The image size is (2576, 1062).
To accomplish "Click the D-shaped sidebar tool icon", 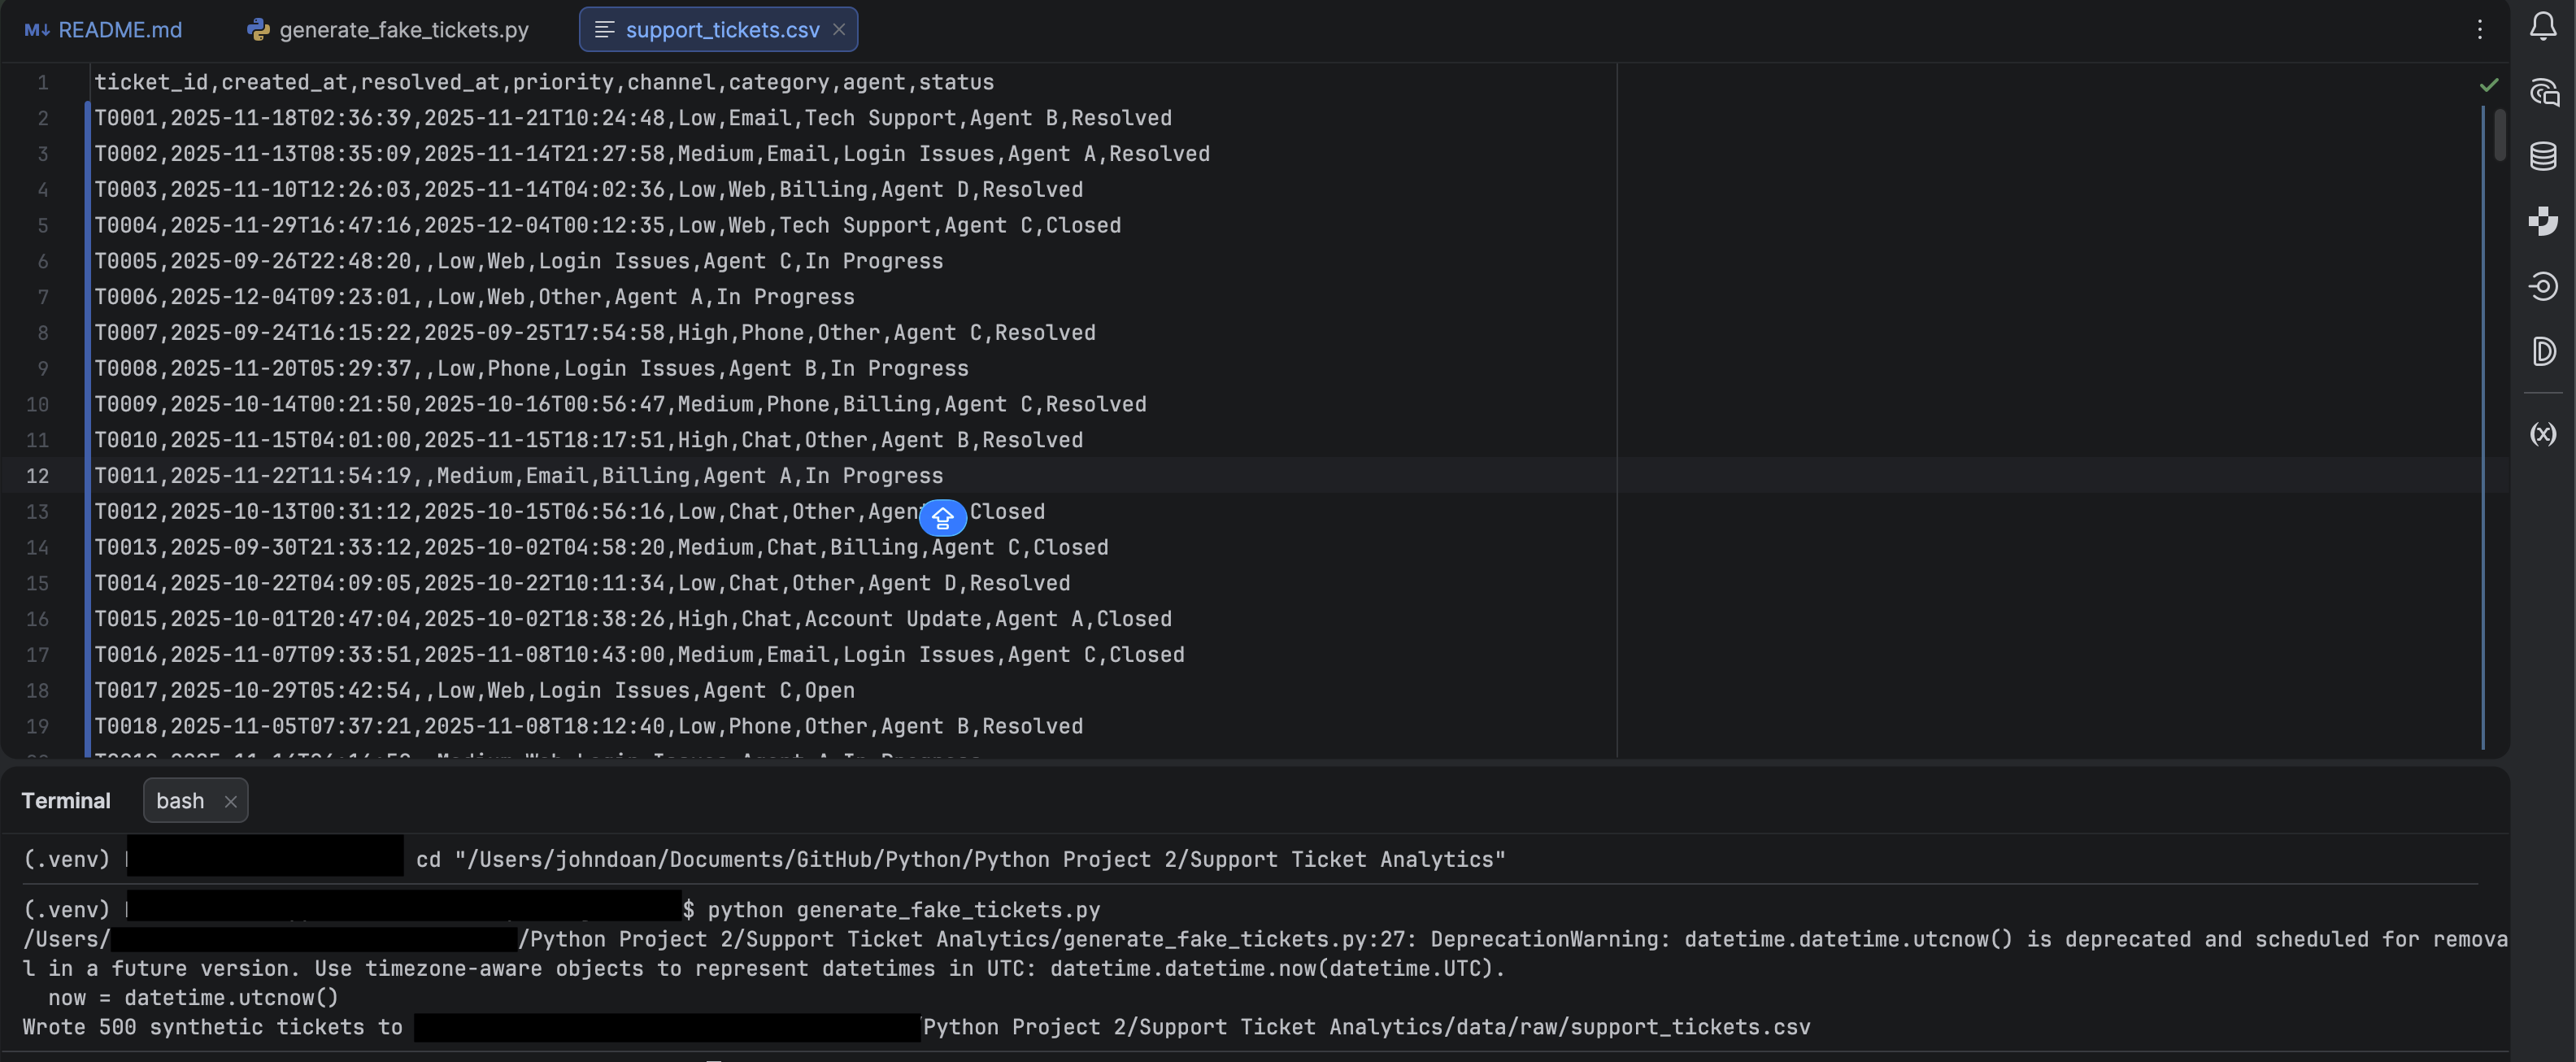I will click(2544, 351).
